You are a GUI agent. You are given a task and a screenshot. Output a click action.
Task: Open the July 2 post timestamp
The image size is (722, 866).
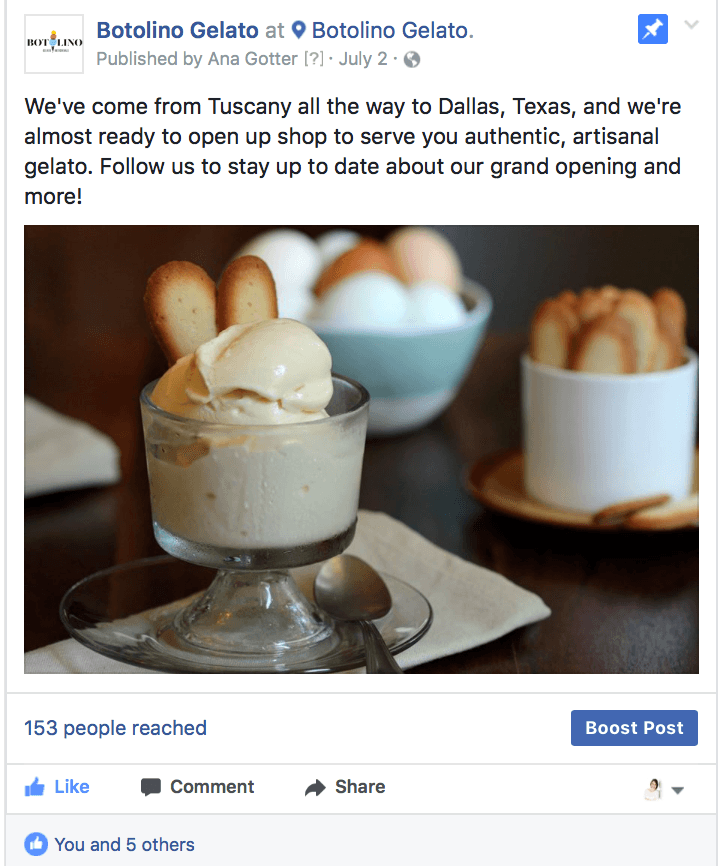click(x=362, y=59)
